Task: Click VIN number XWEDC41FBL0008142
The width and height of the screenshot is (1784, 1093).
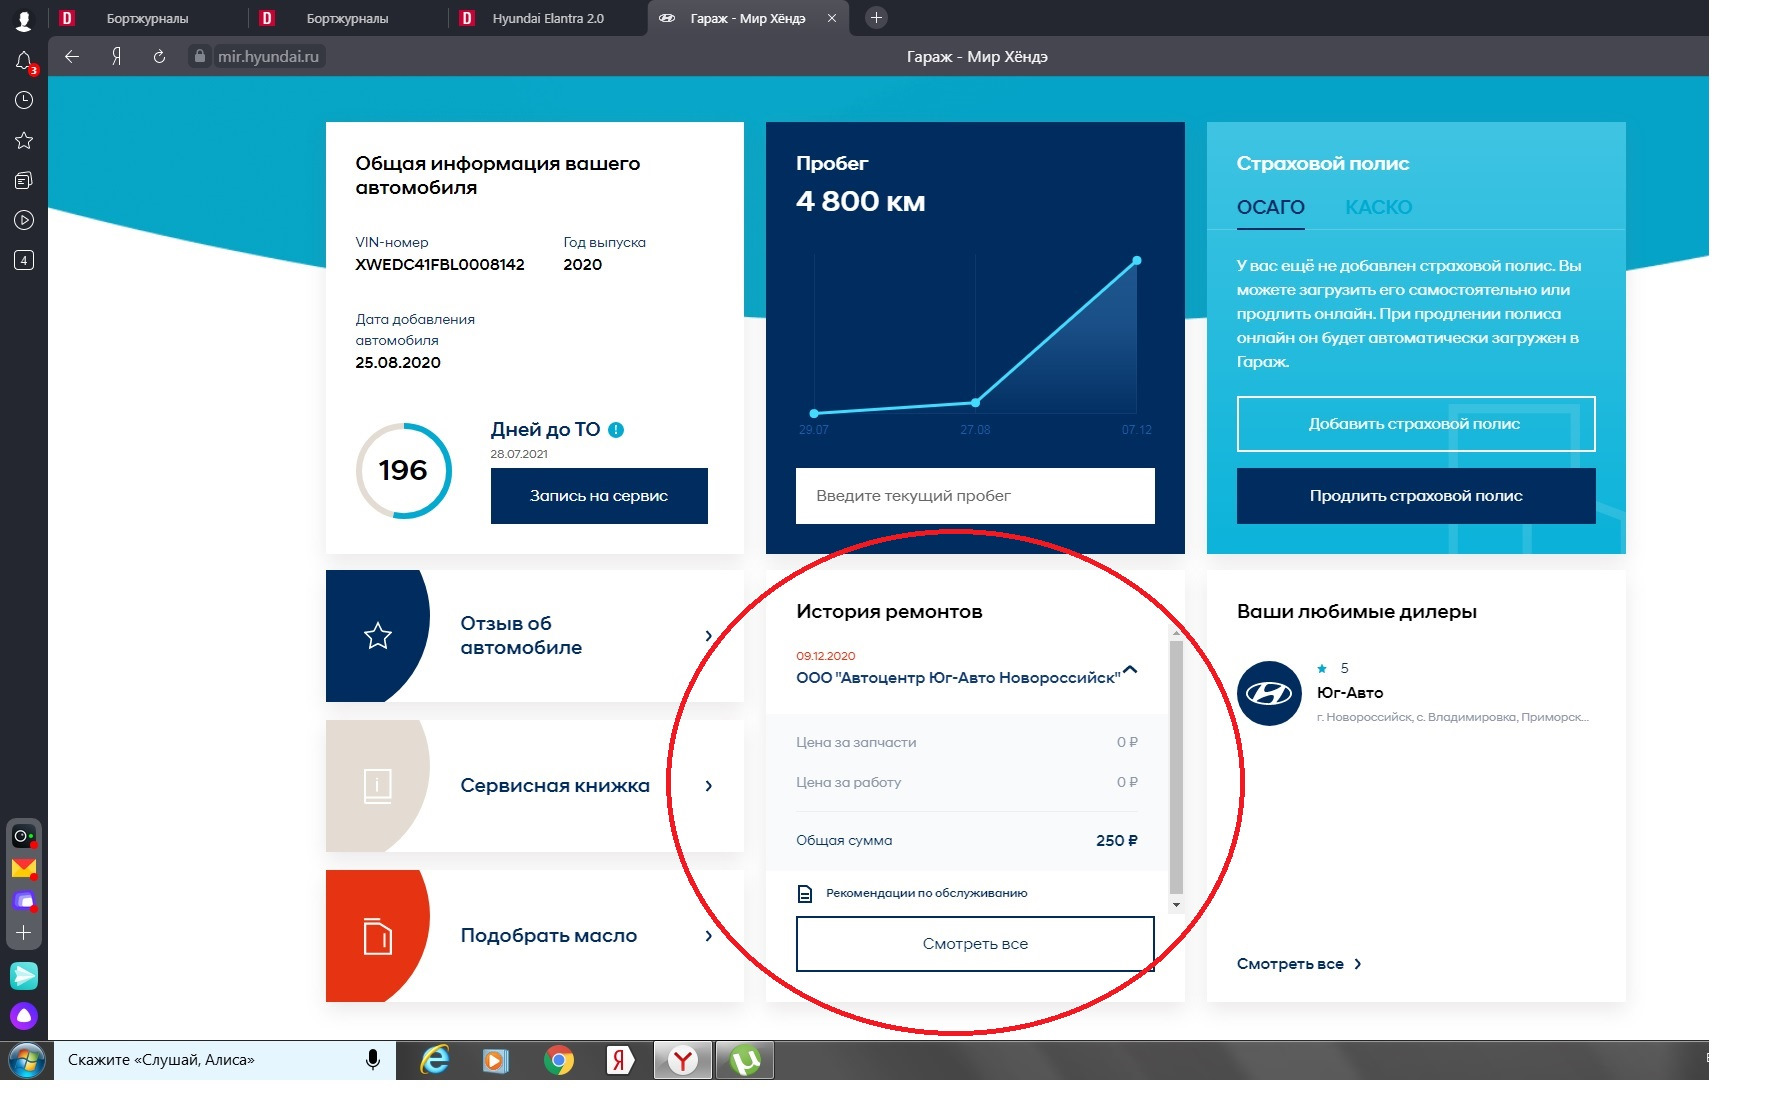Action: [x=440, y=265]
